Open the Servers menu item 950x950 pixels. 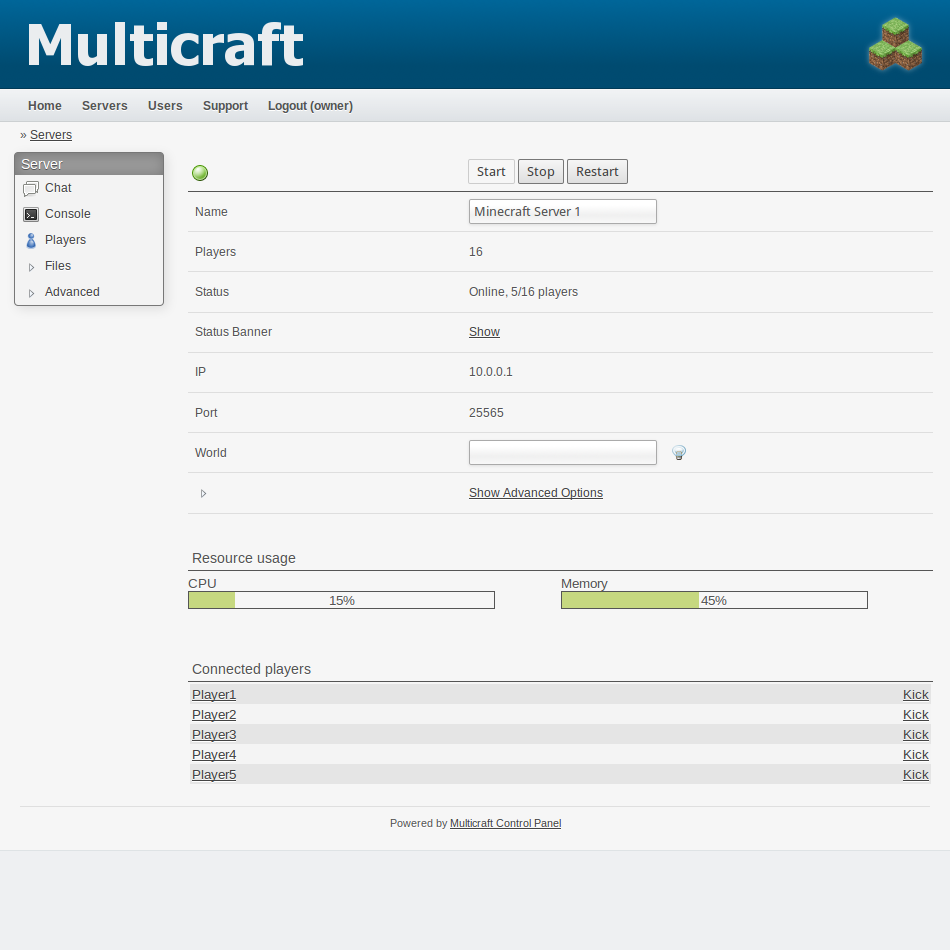105,105
